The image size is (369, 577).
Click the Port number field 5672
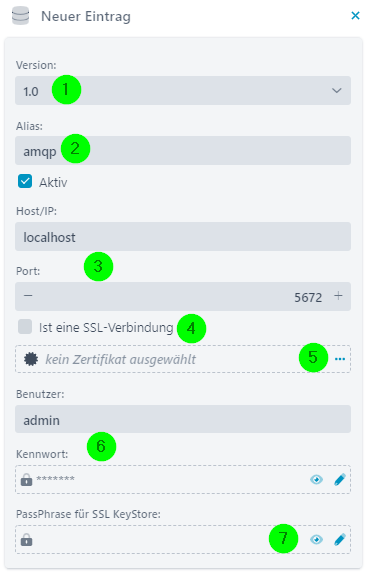tap(183, 297)
